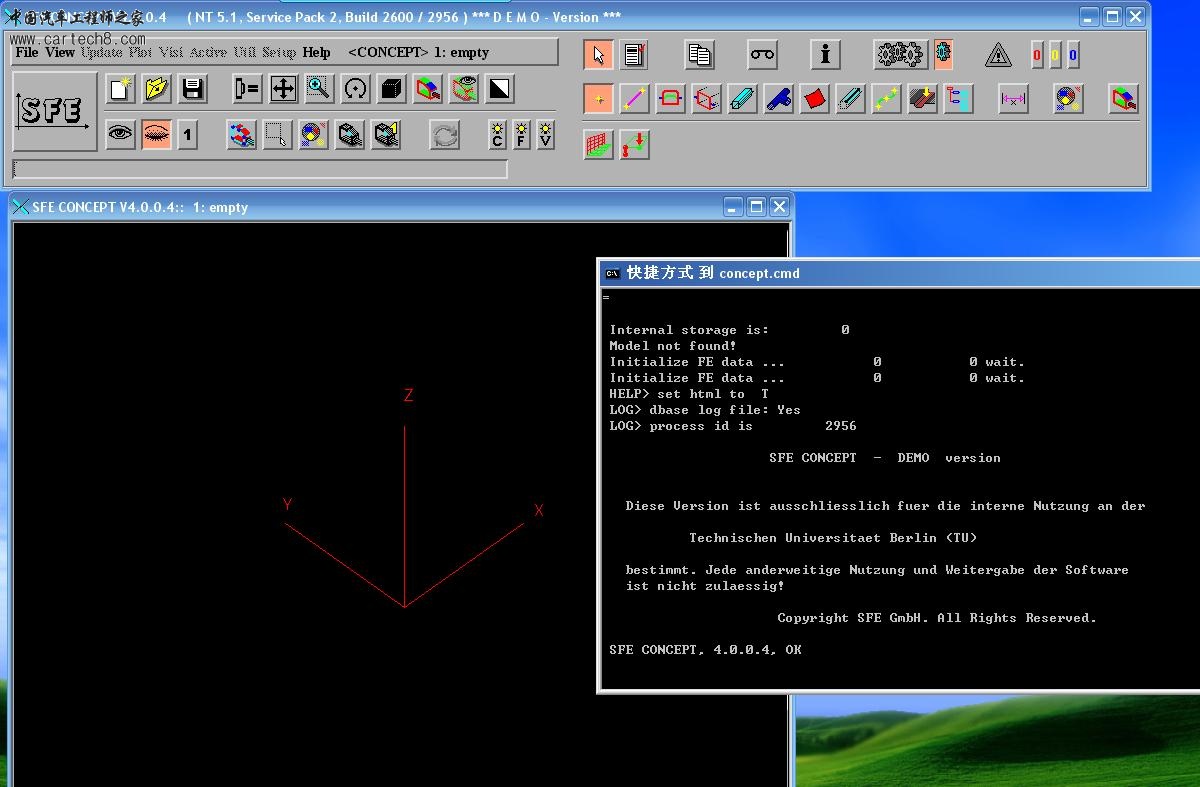The height and width of the screenshot is (787, 1200).
Task: Click the palette disc icon in right toolbar
Action: [1068, 98]
